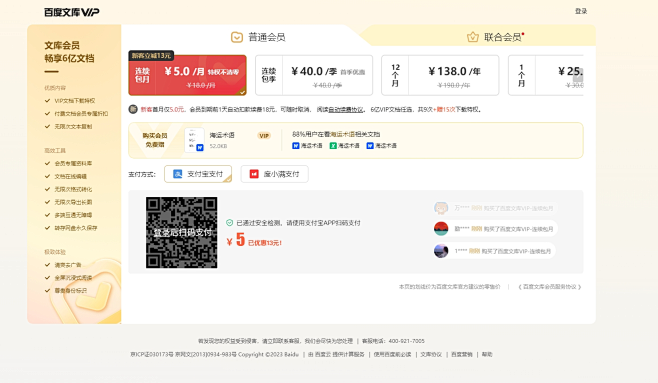Click the avatar of buyer 1****
658x383 pixels.
point(441,251)
